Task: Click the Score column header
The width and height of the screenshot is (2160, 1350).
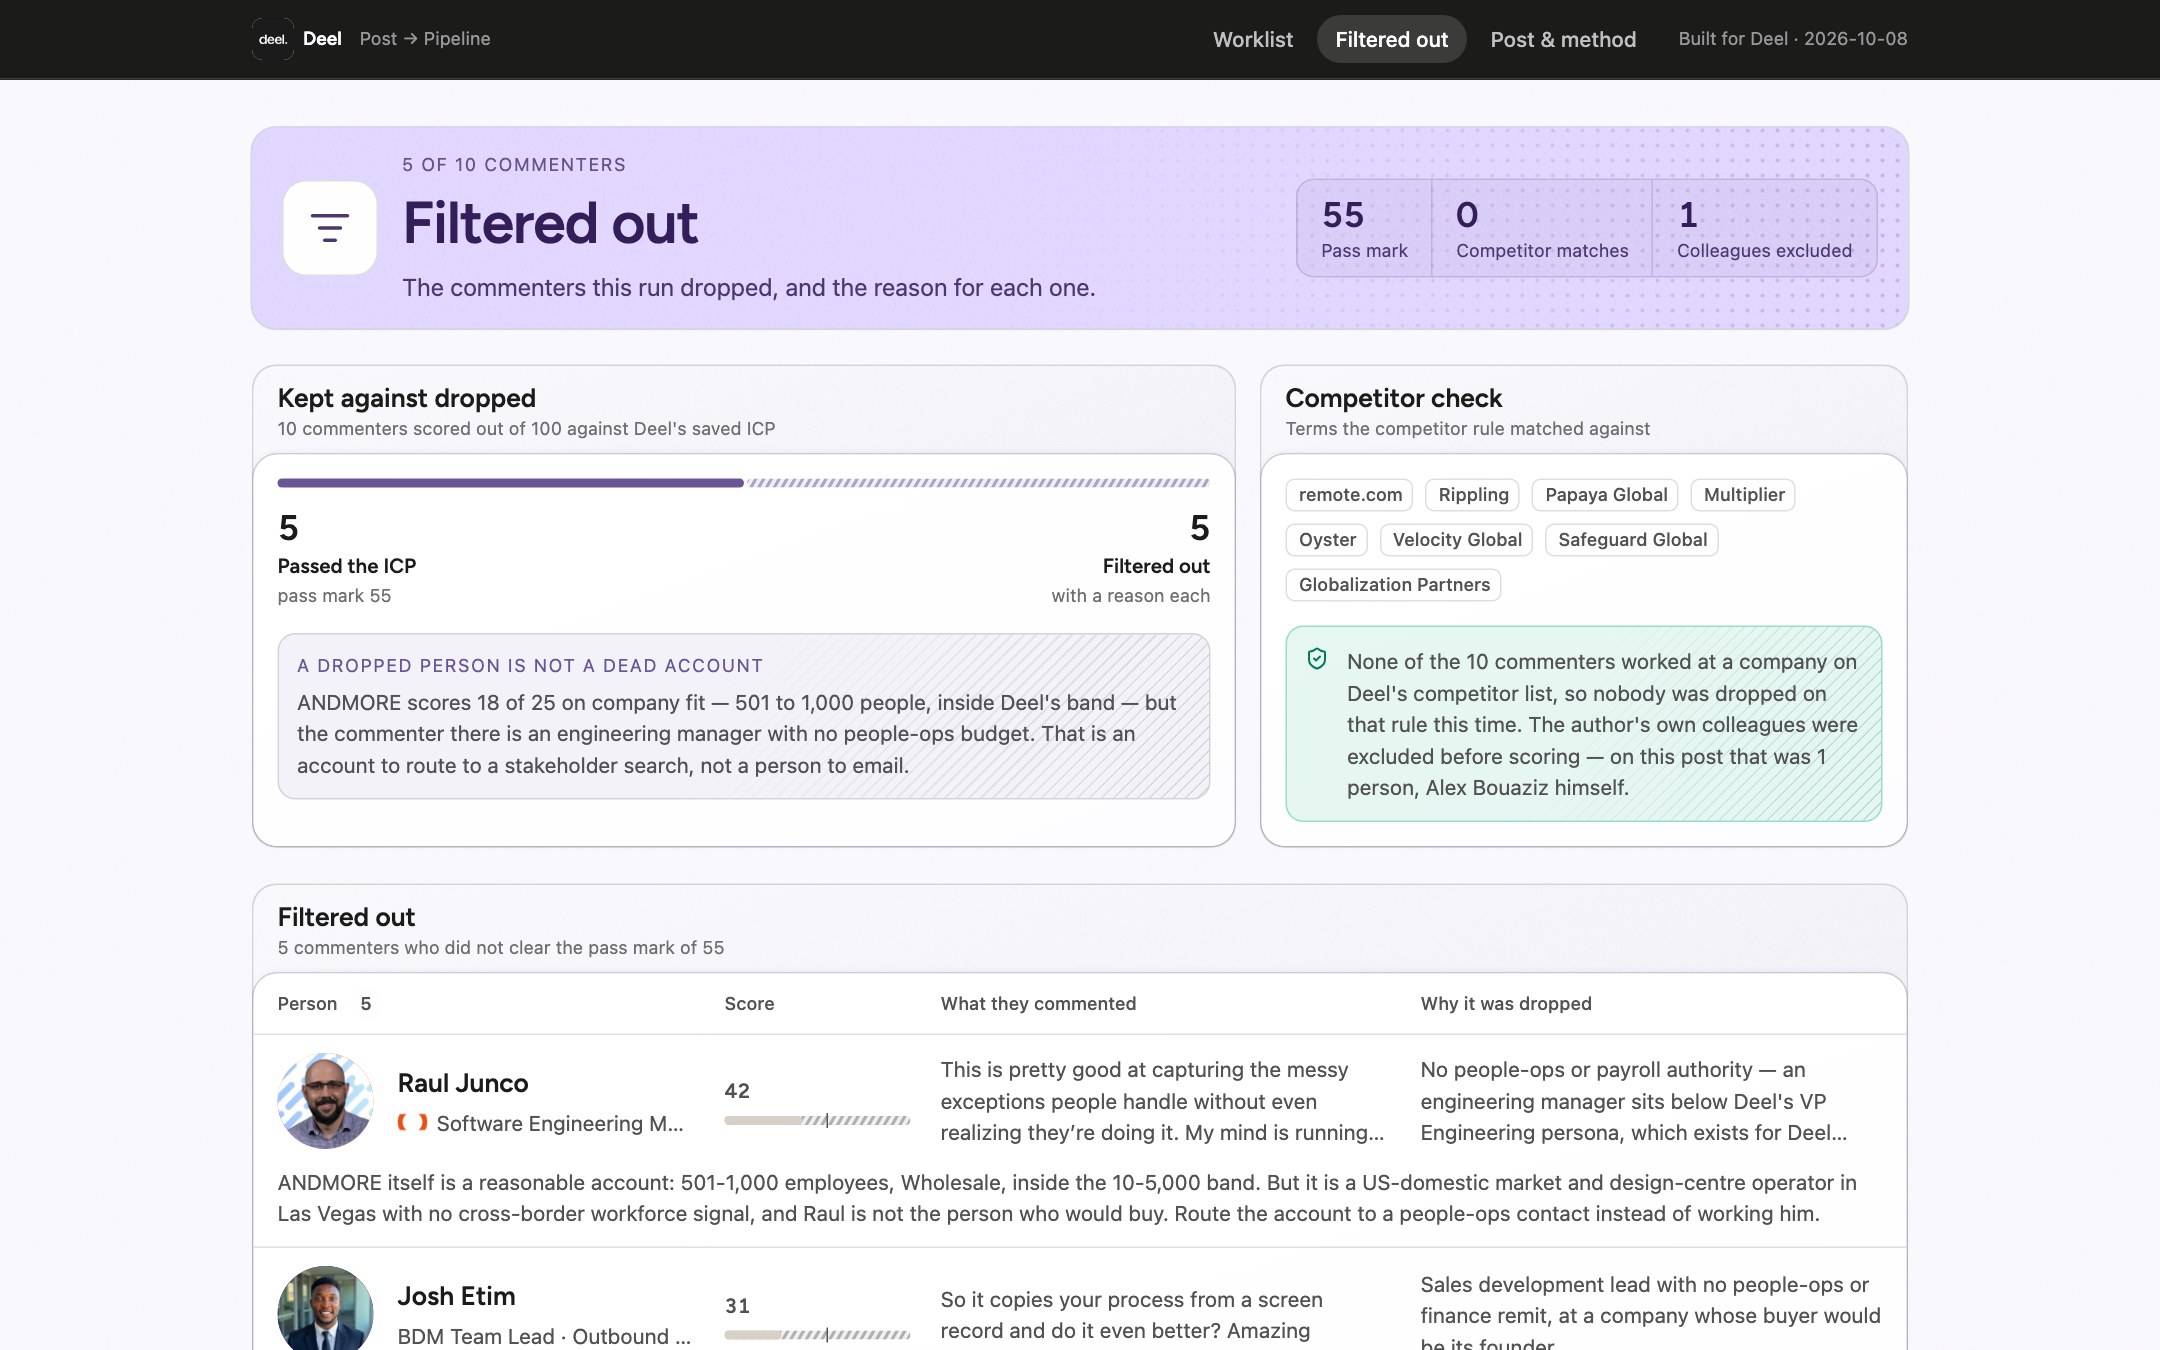Action: 749,1004
